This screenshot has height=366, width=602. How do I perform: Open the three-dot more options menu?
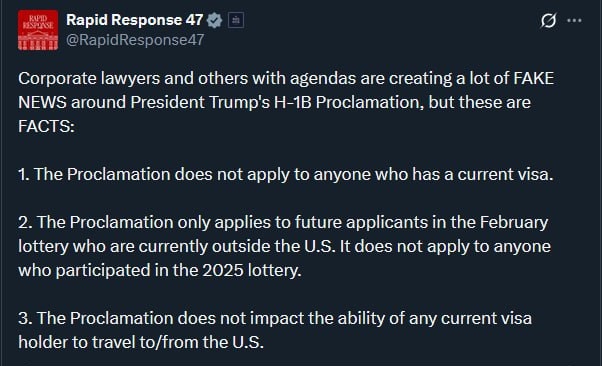(x=574, y=20)
